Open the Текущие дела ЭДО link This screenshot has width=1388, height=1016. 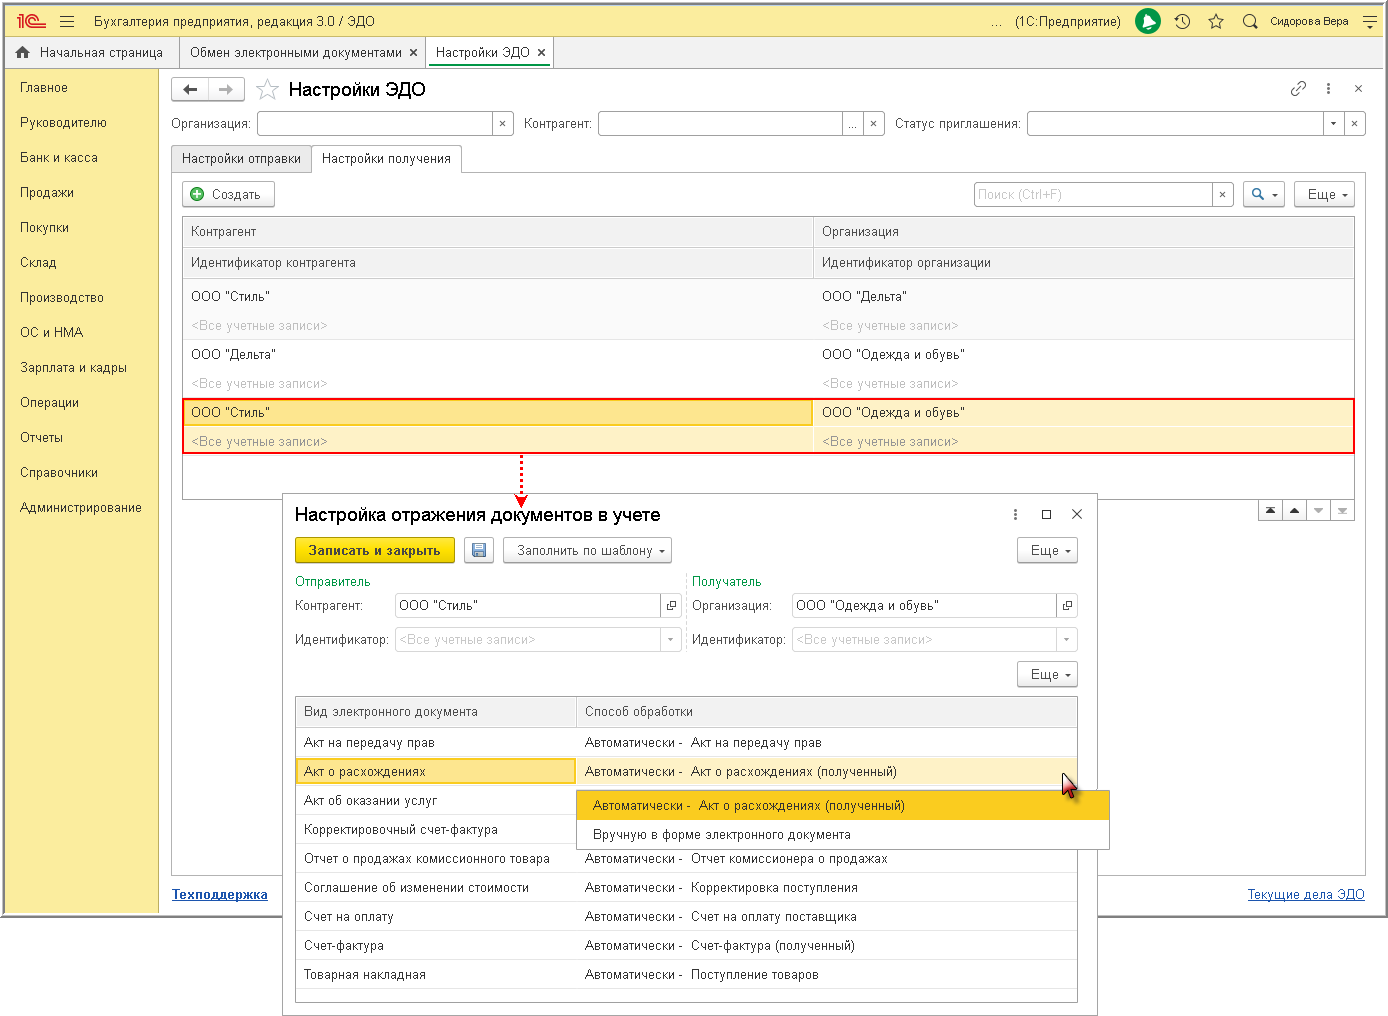(x=1306, y=895)
